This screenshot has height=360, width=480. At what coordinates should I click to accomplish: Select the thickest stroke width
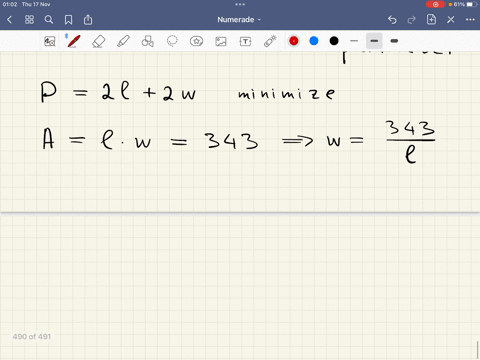tap(394, 41)
